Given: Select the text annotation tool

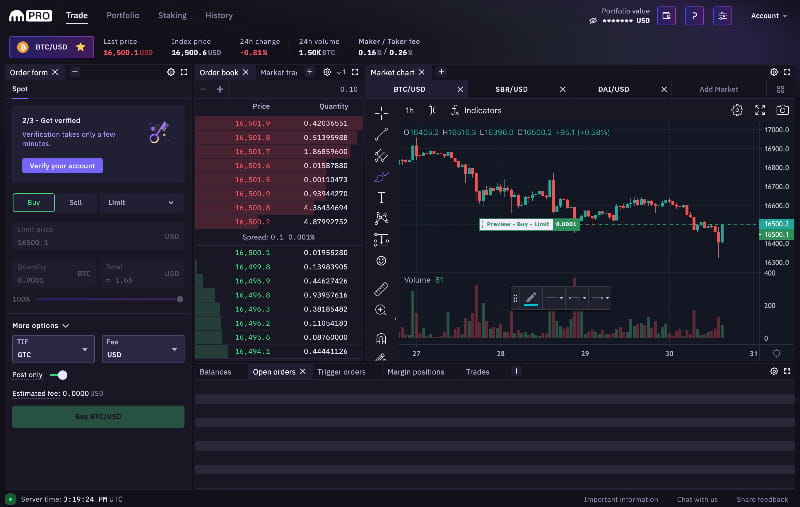Looking at the screenshot, I should point(381,198).
